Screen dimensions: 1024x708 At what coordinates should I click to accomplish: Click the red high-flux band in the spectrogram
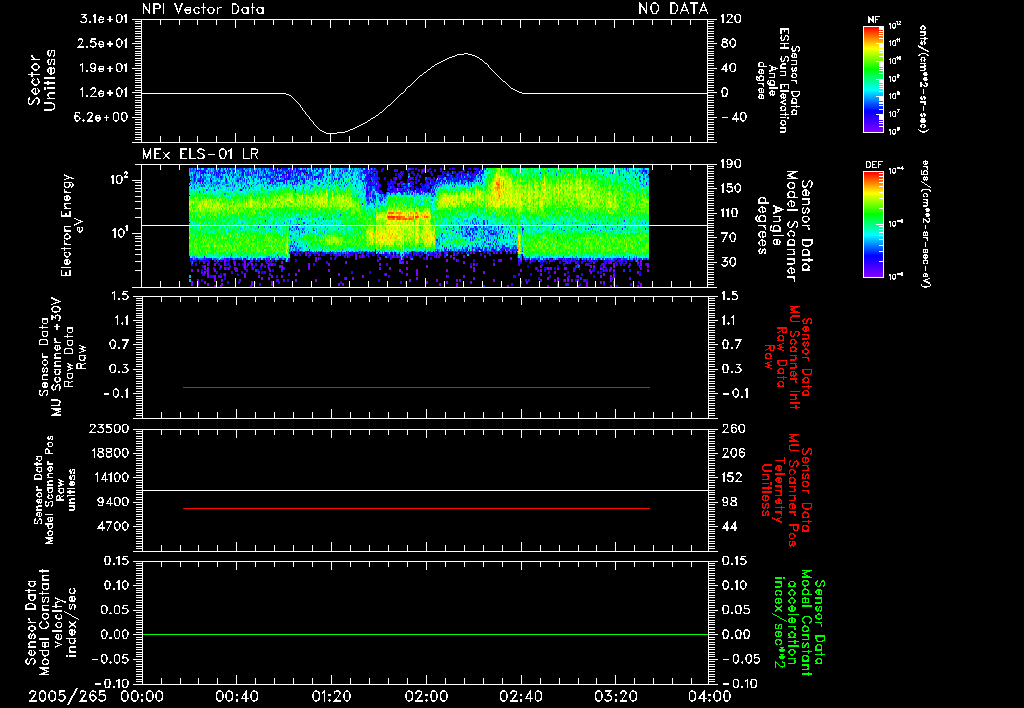tap(409, 216)
